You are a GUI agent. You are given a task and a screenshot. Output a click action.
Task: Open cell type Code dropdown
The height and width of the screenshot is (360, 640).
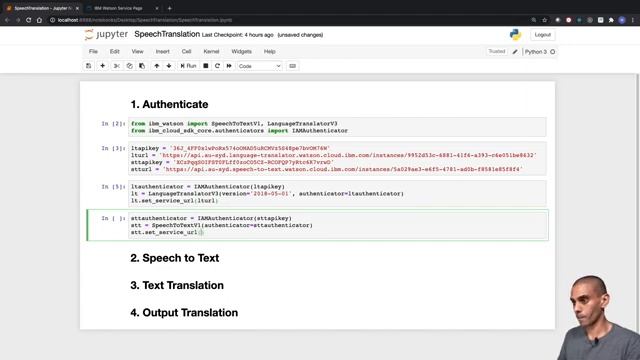coord(260,66)
